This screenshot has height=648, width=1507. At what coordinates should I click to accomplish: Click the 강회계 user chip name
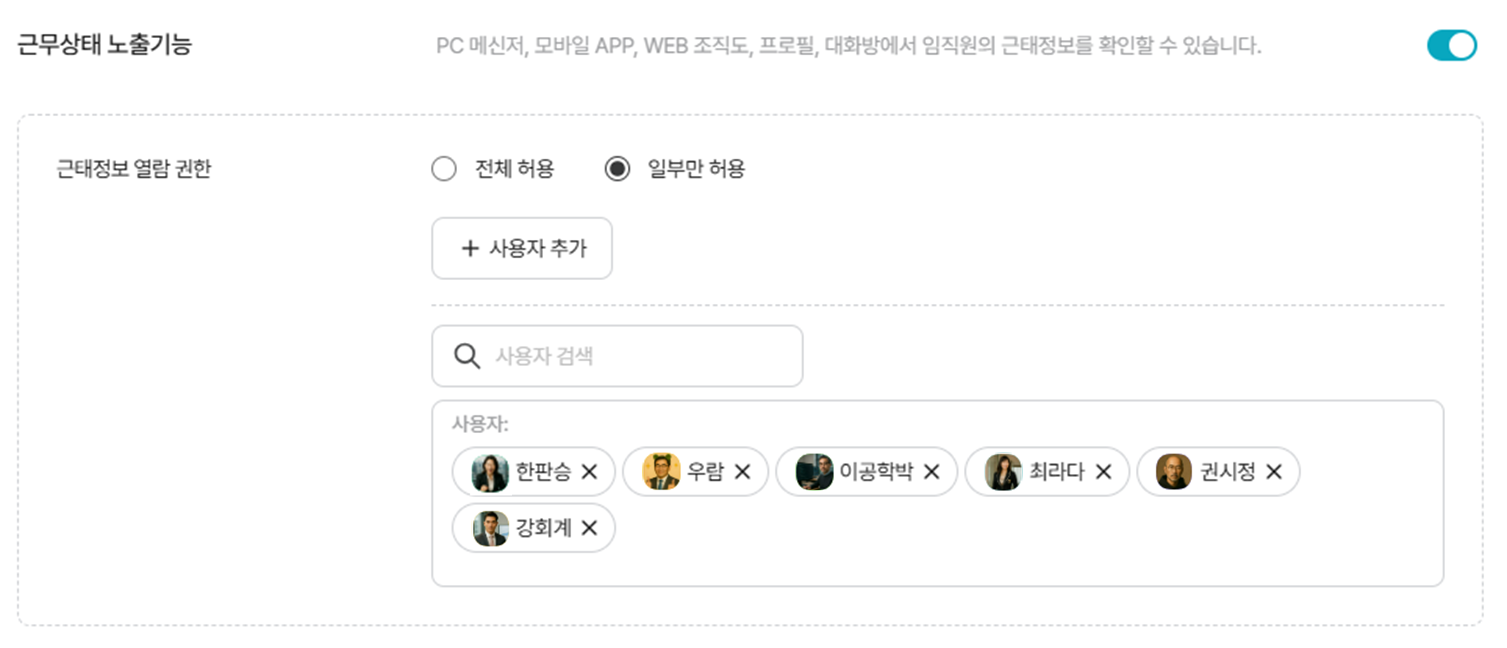[543, 528]
